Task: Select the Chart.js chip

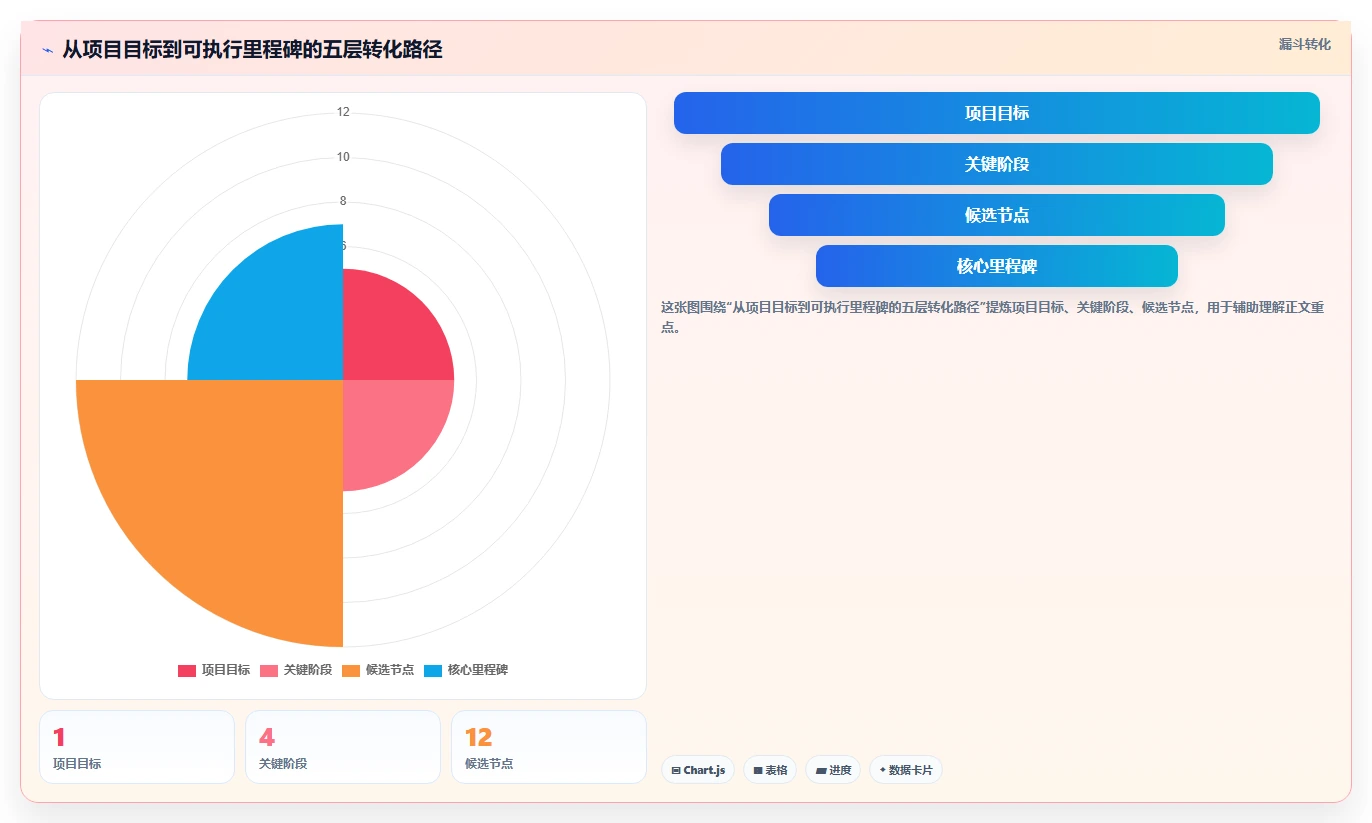Action: click(697, 770)
